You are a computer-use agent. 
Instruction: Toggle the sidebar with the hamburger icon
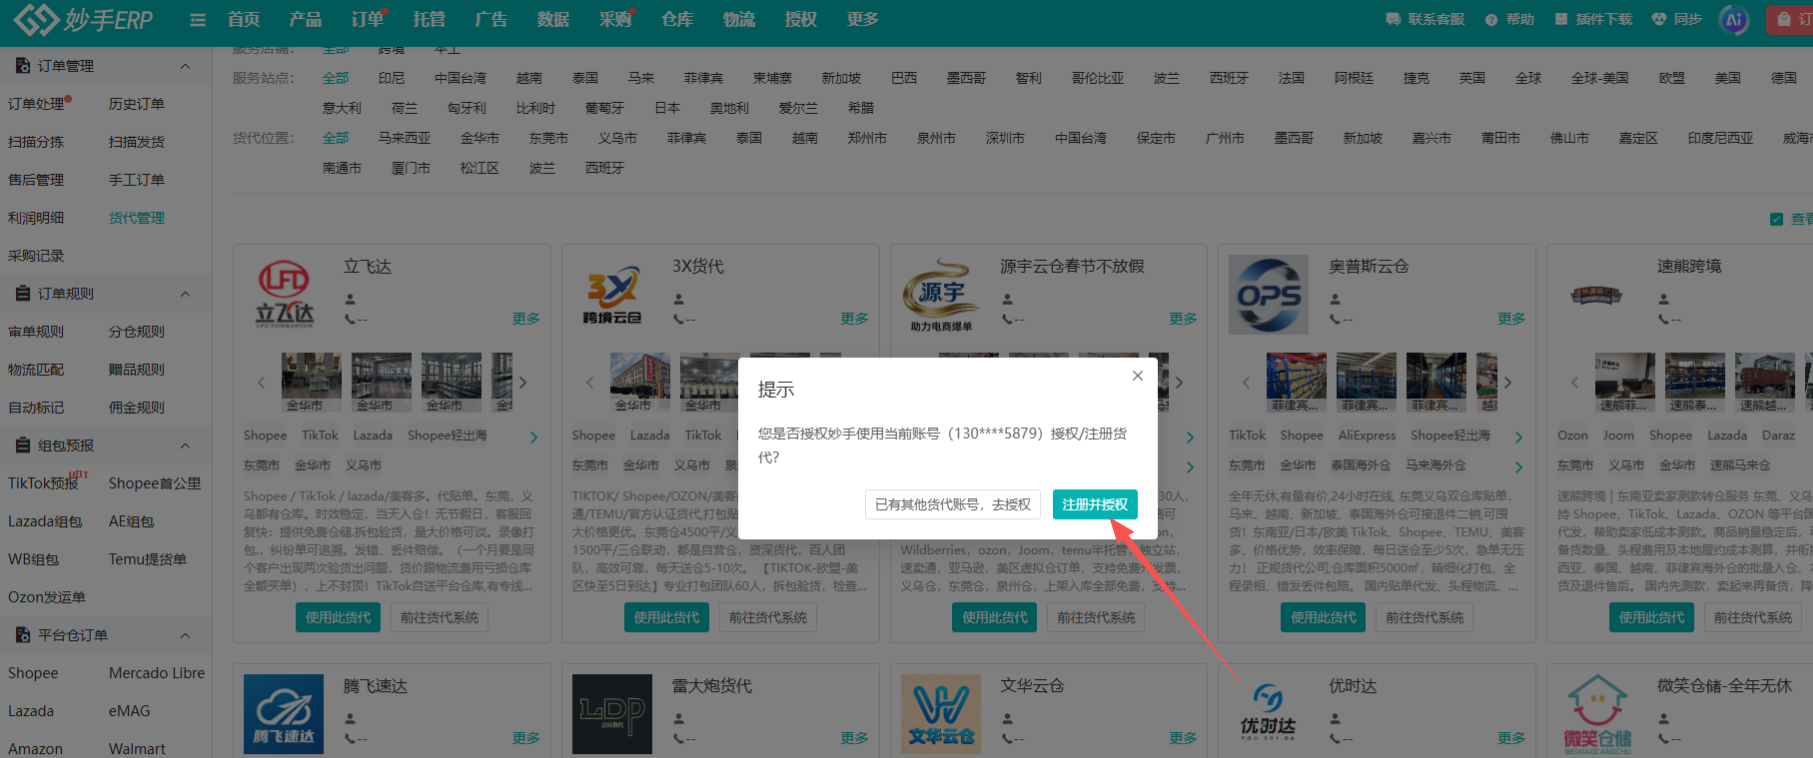197,20
